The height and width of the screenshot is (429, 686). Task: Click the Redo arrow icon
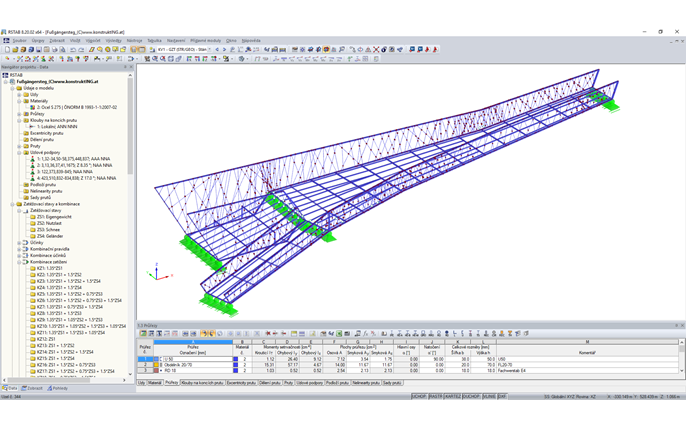[81, 49]
